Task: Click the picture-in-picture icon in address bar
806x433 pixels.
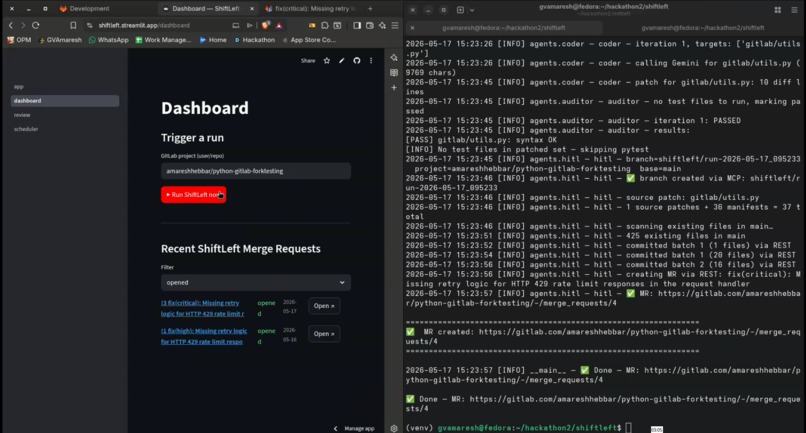Action: coord(235,25)
